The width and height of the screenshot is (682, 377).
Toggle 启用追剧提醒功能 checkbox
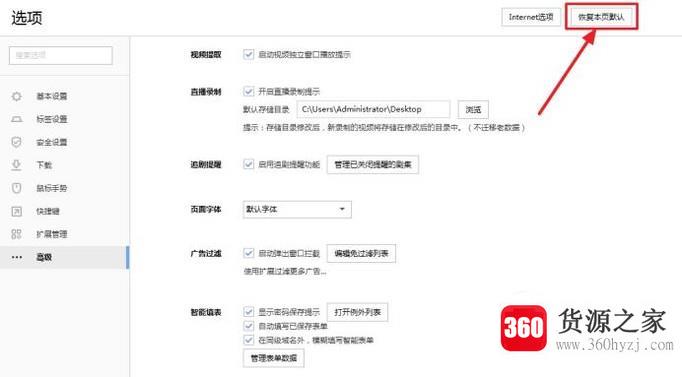[248, 164]
